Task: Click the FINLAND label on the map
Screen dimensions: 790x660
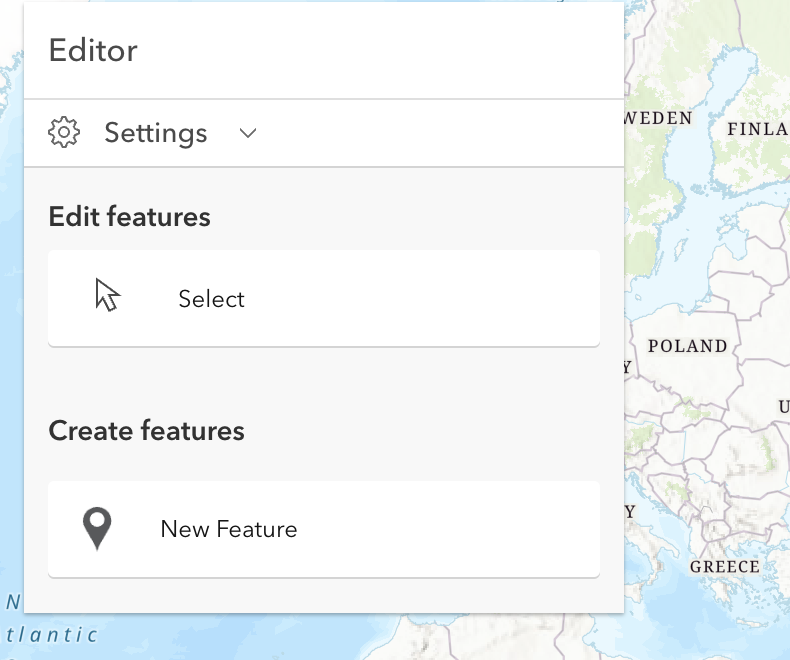Action: point(759,129)
